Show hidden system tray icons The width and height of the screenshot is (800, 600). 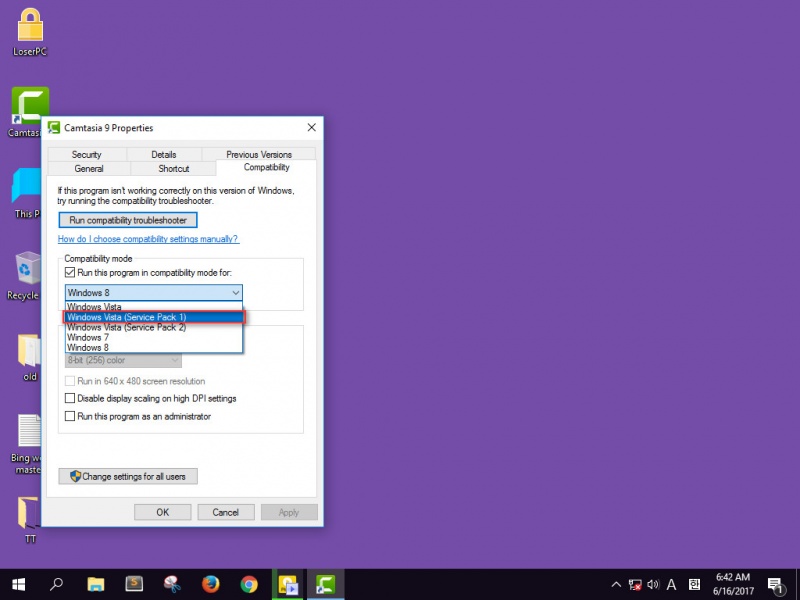(616, 585)
